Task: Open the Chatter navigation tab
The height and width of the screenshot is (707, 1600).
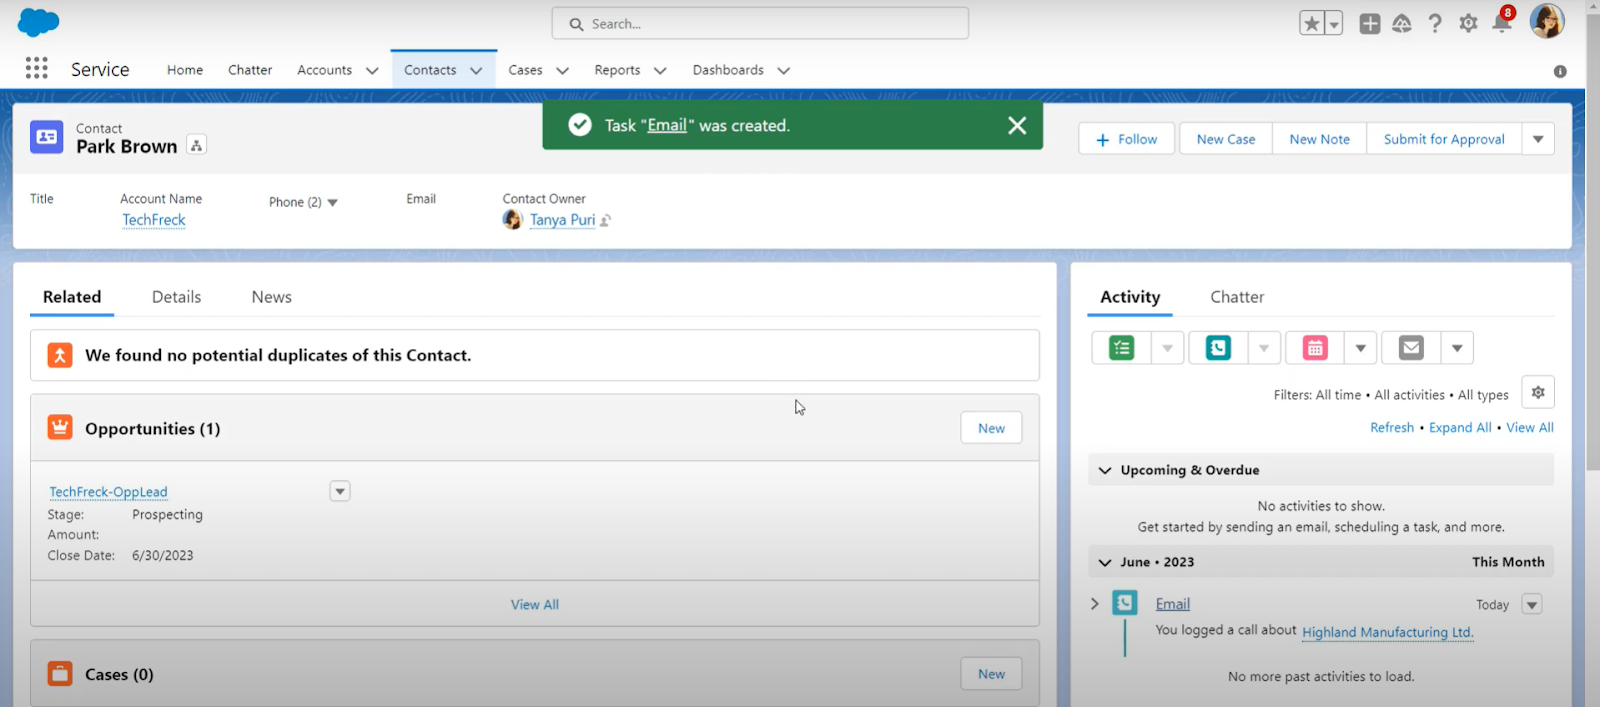Action: (x=250, y=70)
